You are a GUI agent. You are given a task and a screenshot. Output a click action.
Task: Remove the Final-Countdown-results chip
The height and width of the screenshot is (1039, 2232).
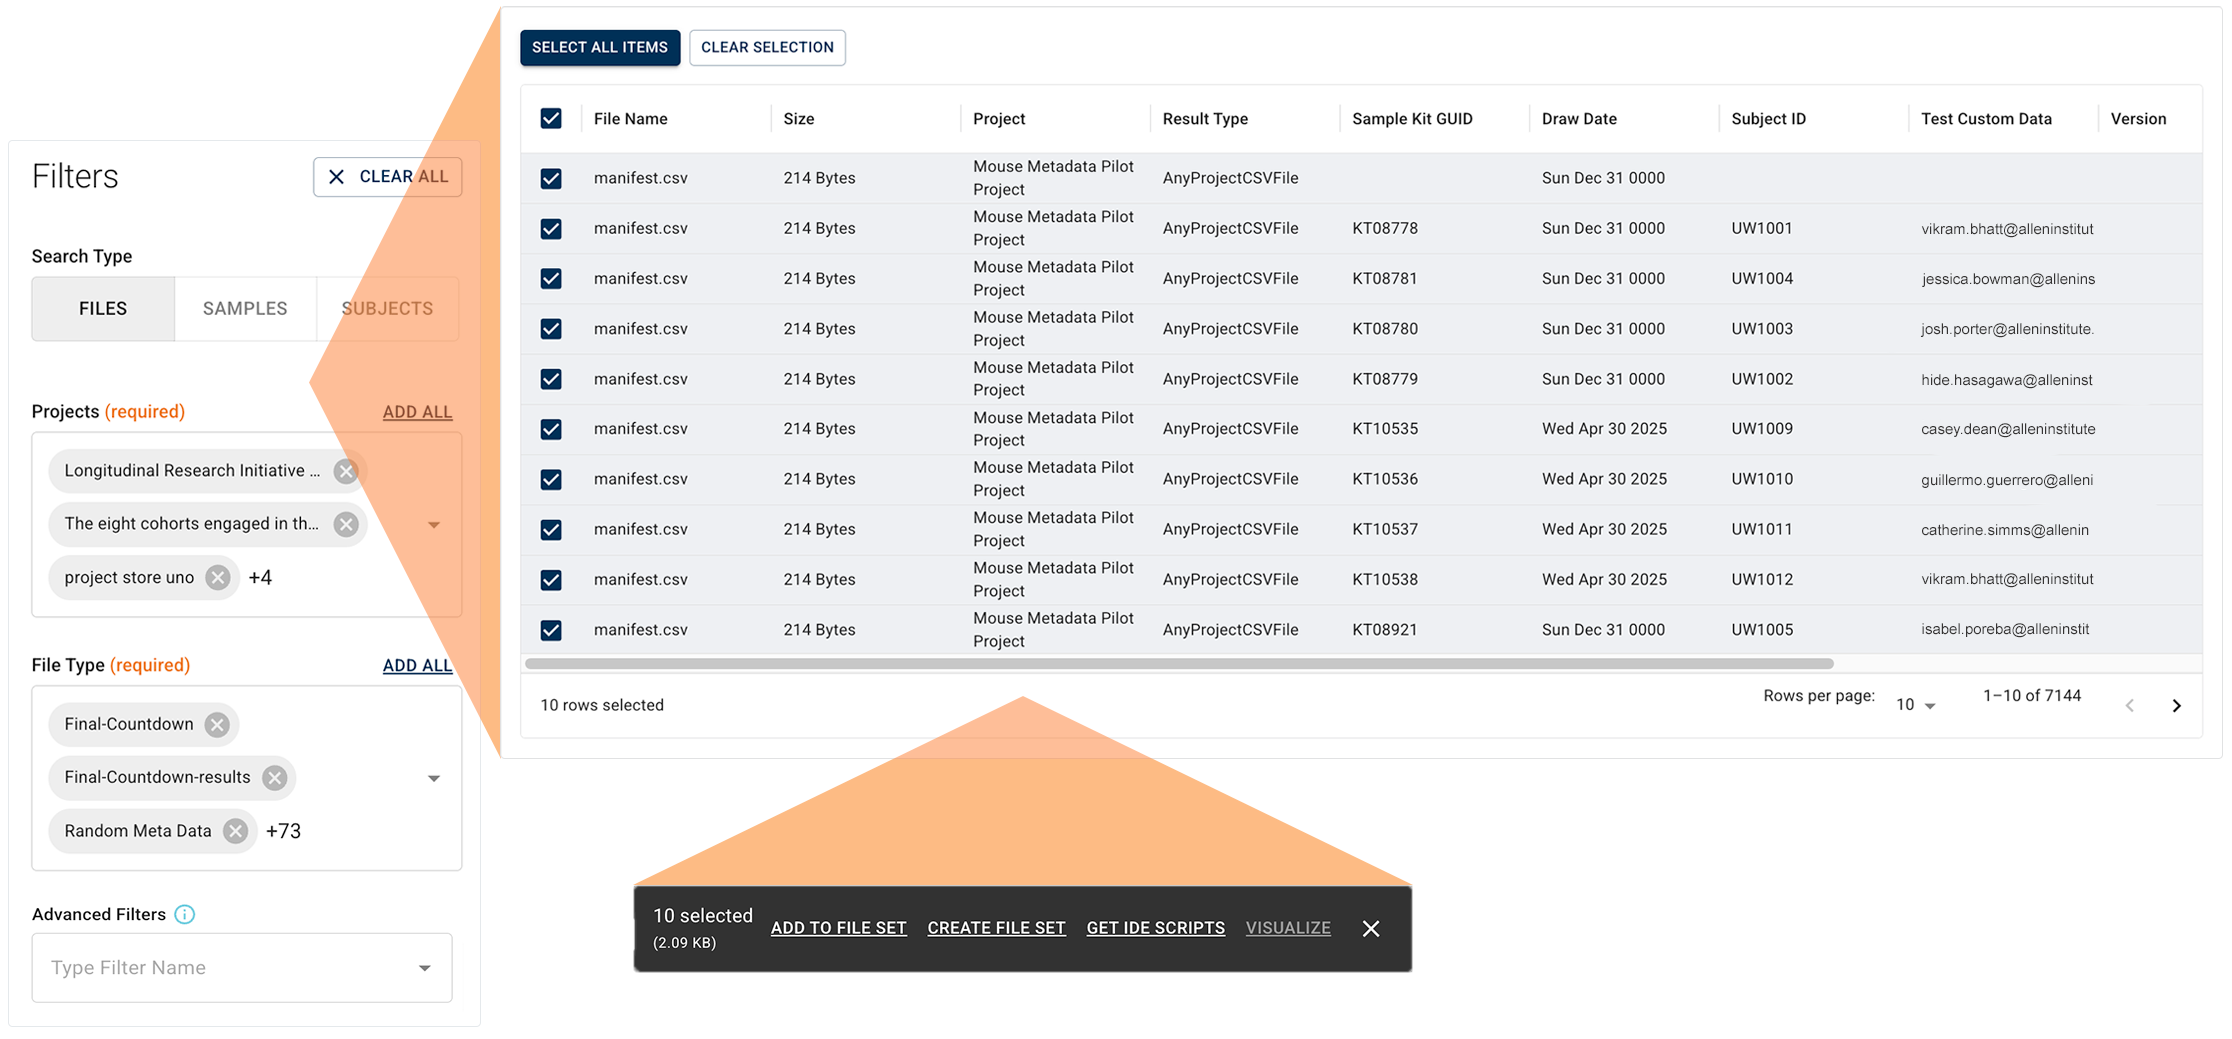click(x=275, y=778)
